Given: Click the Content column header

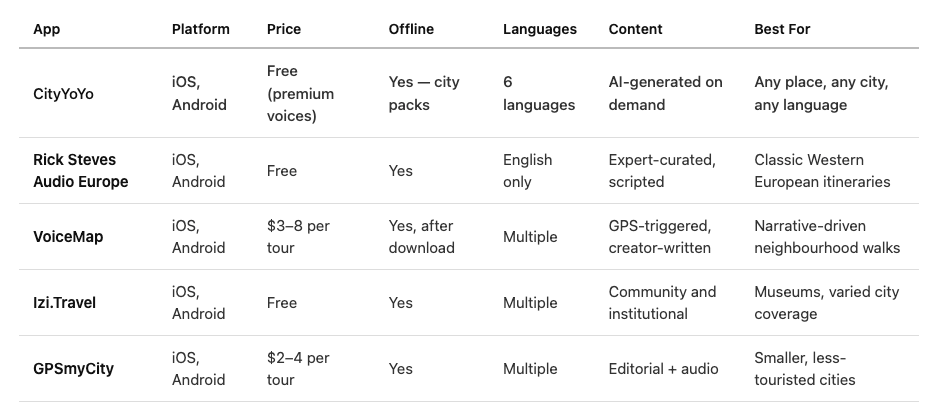Looking at the screenshot, I should tap(635, 29).
